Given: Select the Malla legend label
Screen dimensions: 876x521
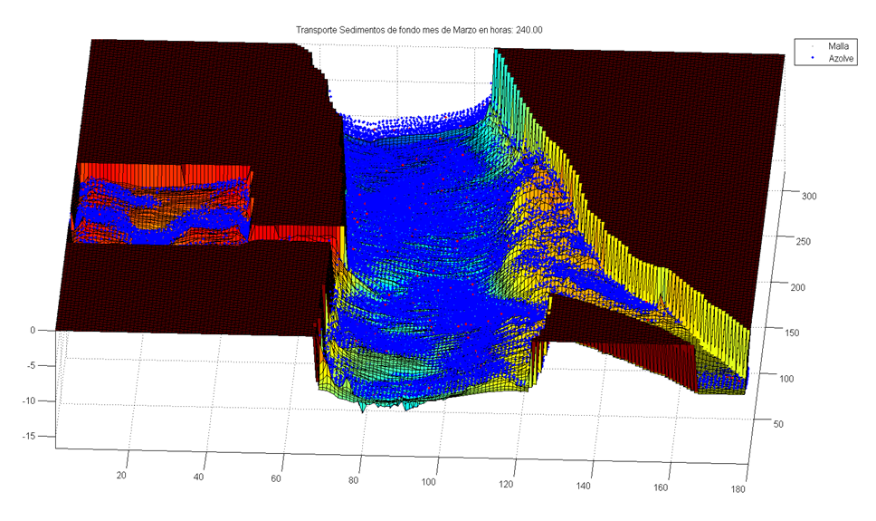Looking at the screenshot, I should click(x=824, y=46).
